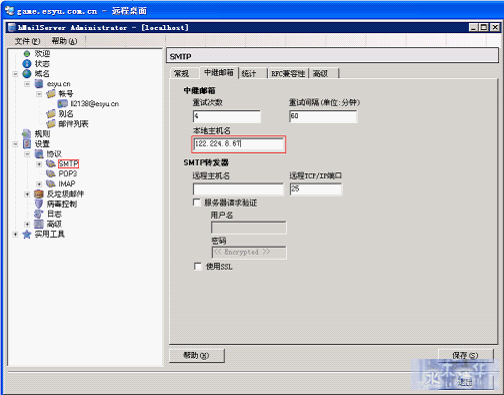
Task: Click the ll2138@esyu.cn account icon
Action: (63, 104)
